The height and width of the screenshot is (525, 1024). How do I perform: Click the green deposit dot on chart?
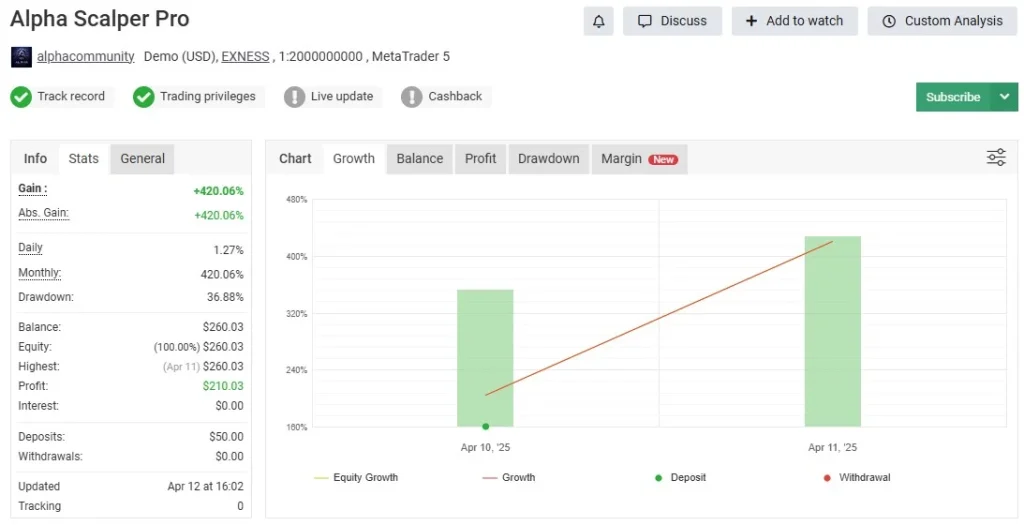[486, 426]
